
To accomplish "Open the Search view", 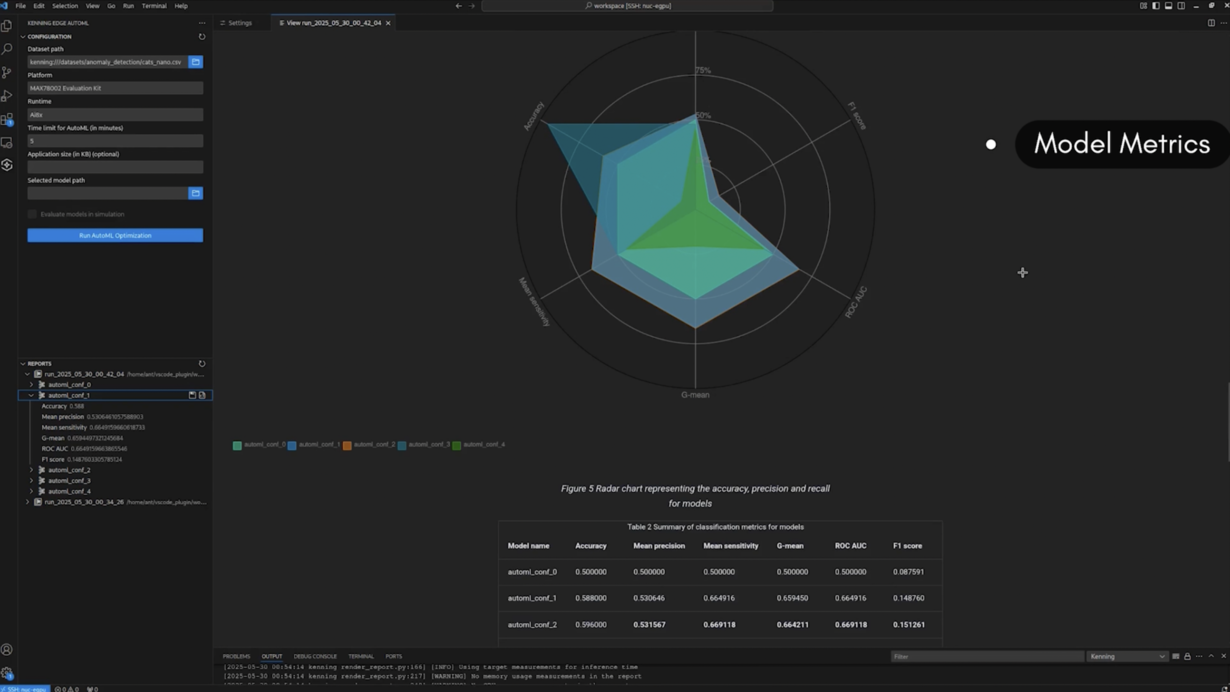I will point(7,48).
